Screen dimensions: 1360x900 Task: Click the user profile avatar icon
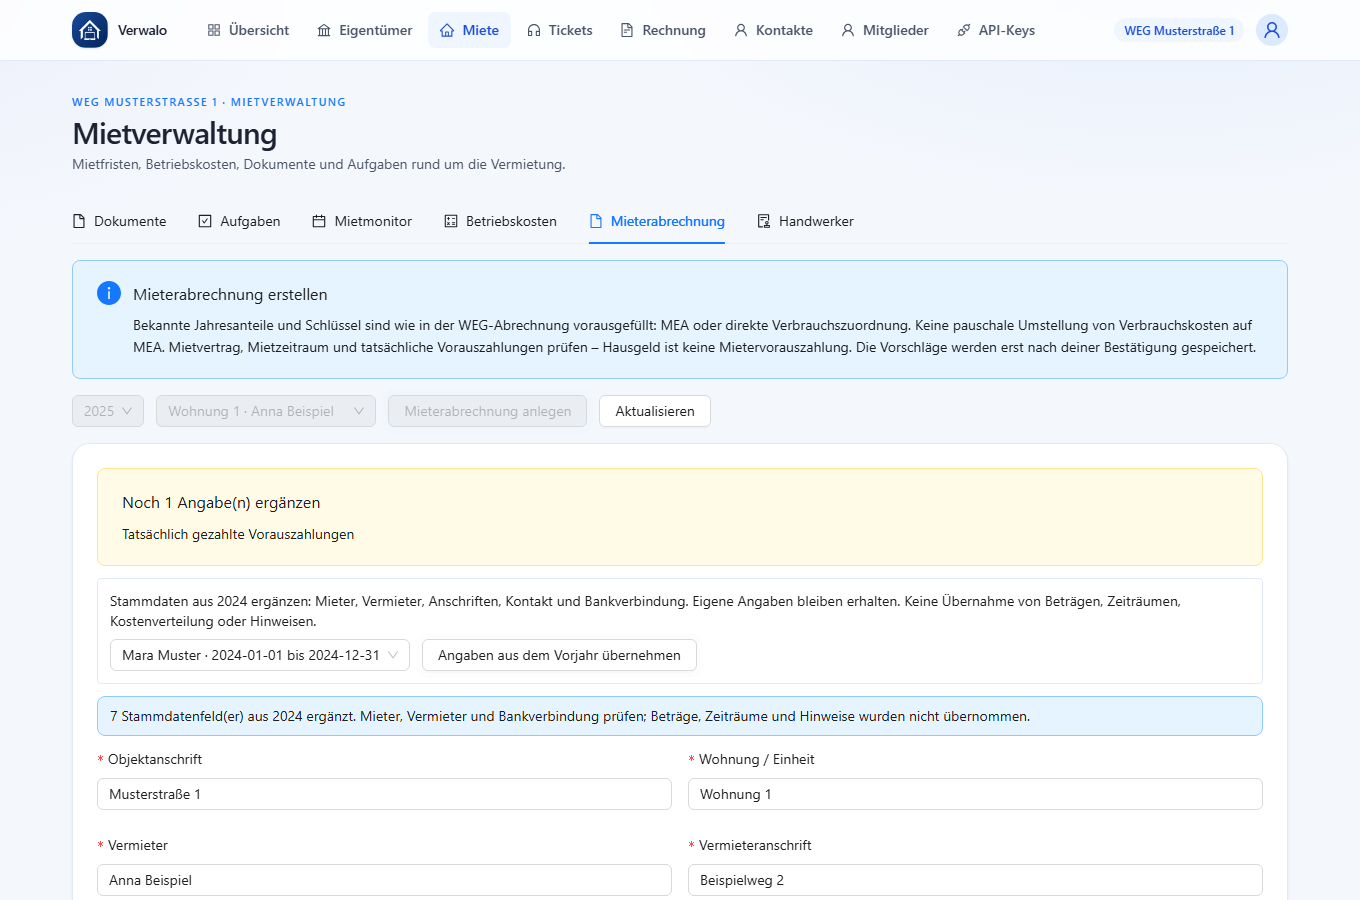pos(1272,30)
